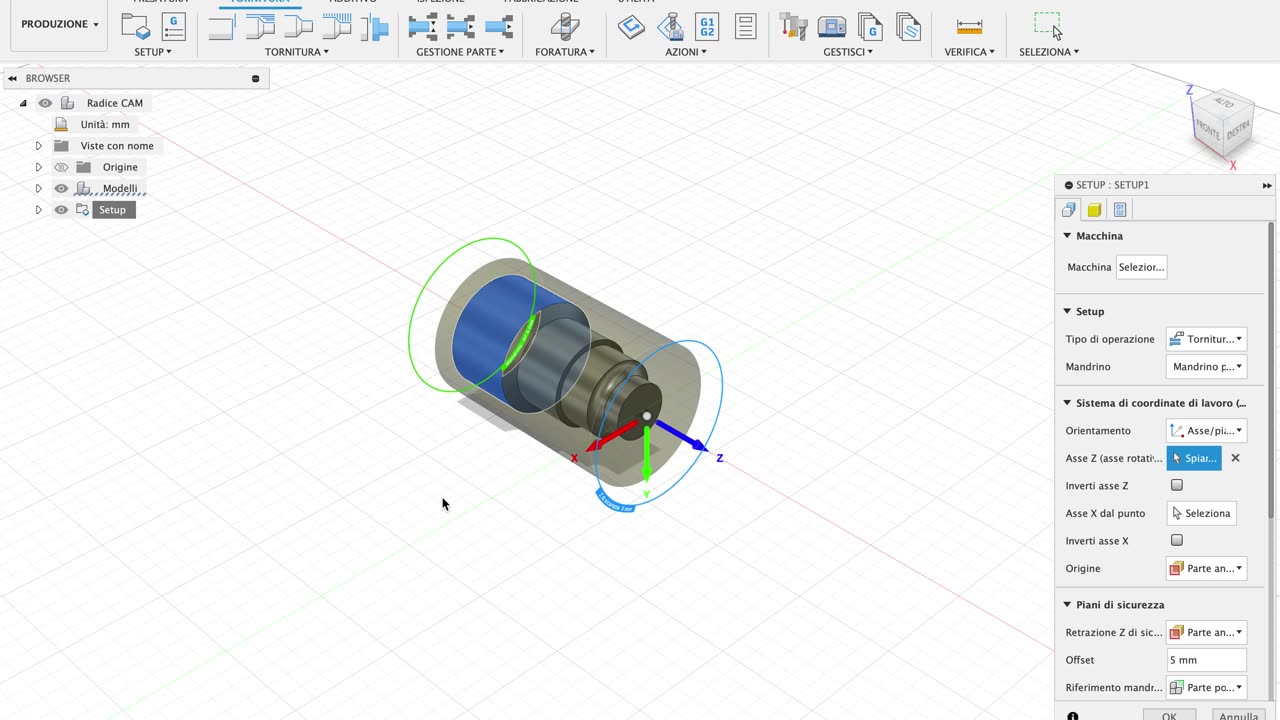Open the TORNITURA toolbar menu
The width and height of the screenshot is (1280, 720).
[297, 52]
